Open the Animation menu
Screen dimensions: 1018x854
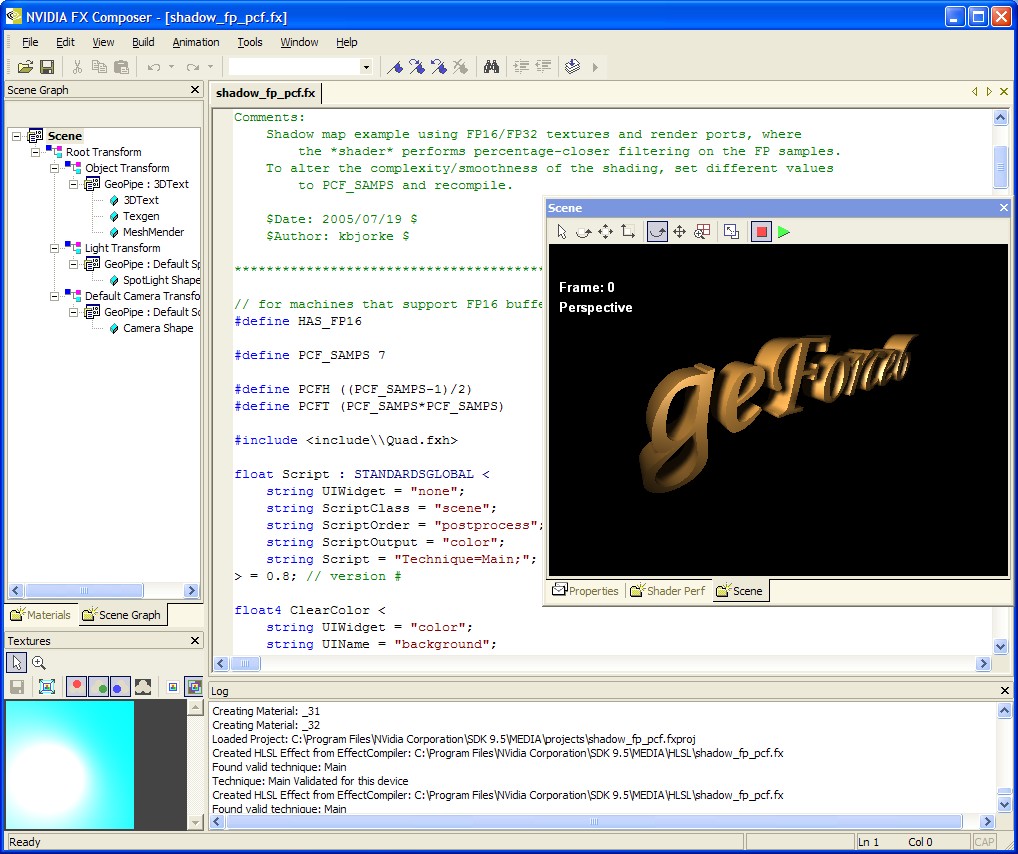(195, 42)
